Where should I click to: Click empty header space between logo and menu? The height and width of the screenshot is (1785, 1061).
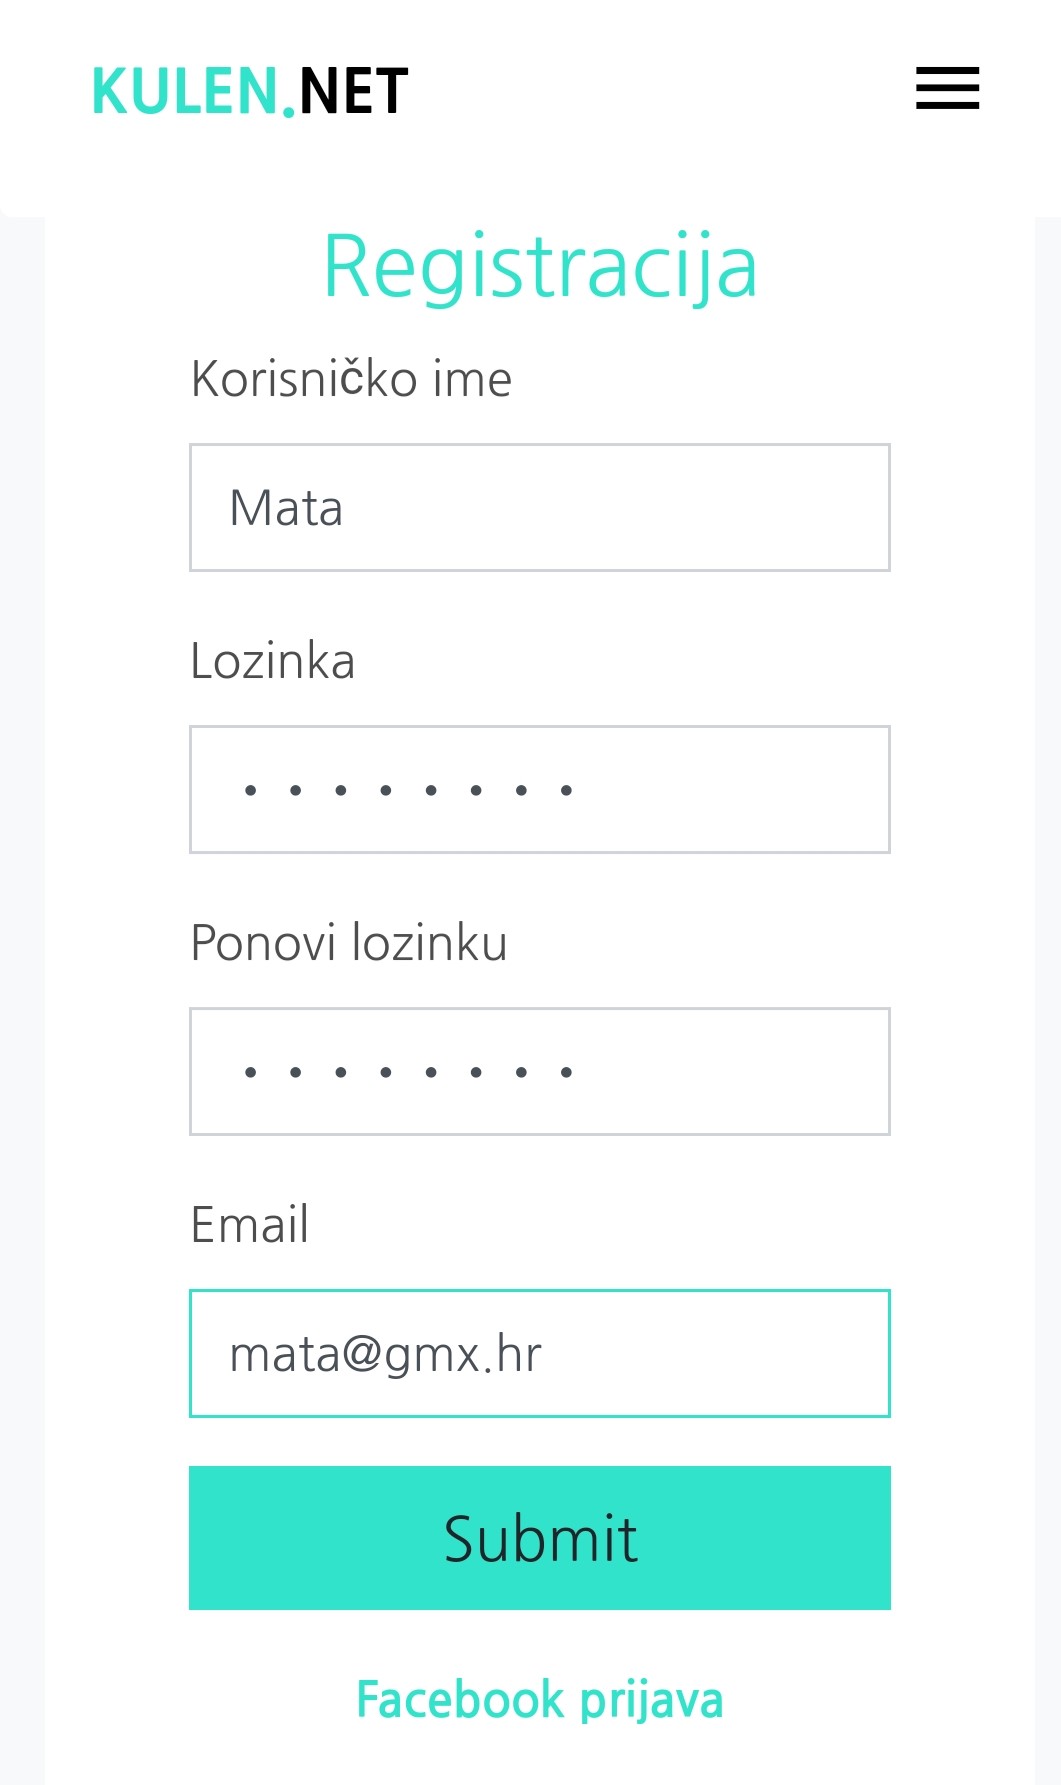click(660, 90)
